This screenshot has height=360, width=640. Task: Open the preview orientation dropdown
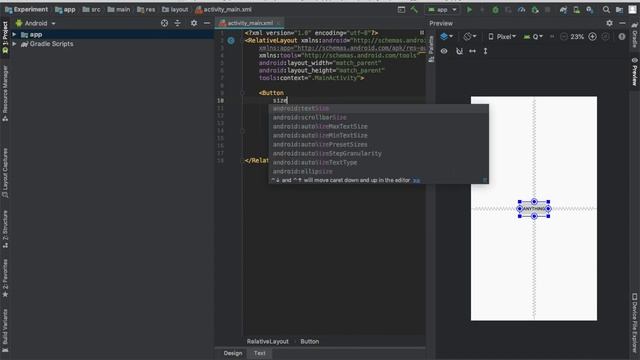pos(470,37)
